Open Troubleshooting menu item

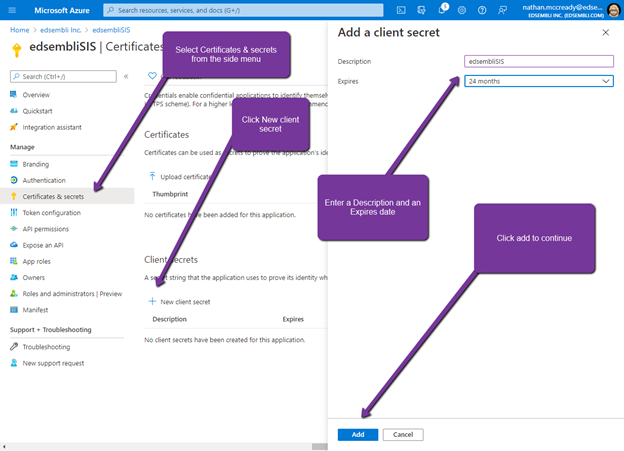click(46, 347)
